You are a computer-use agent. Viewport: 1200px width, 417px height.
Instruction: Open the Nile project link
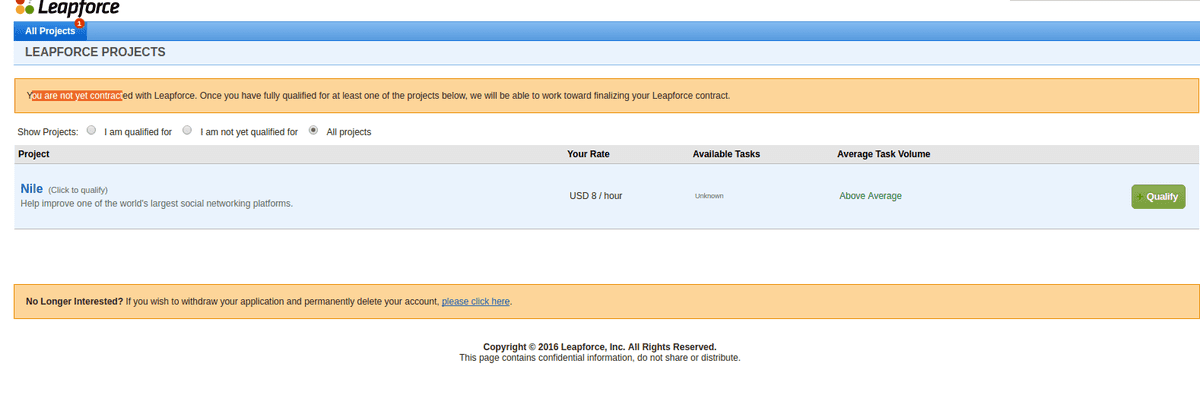point(31,188)
